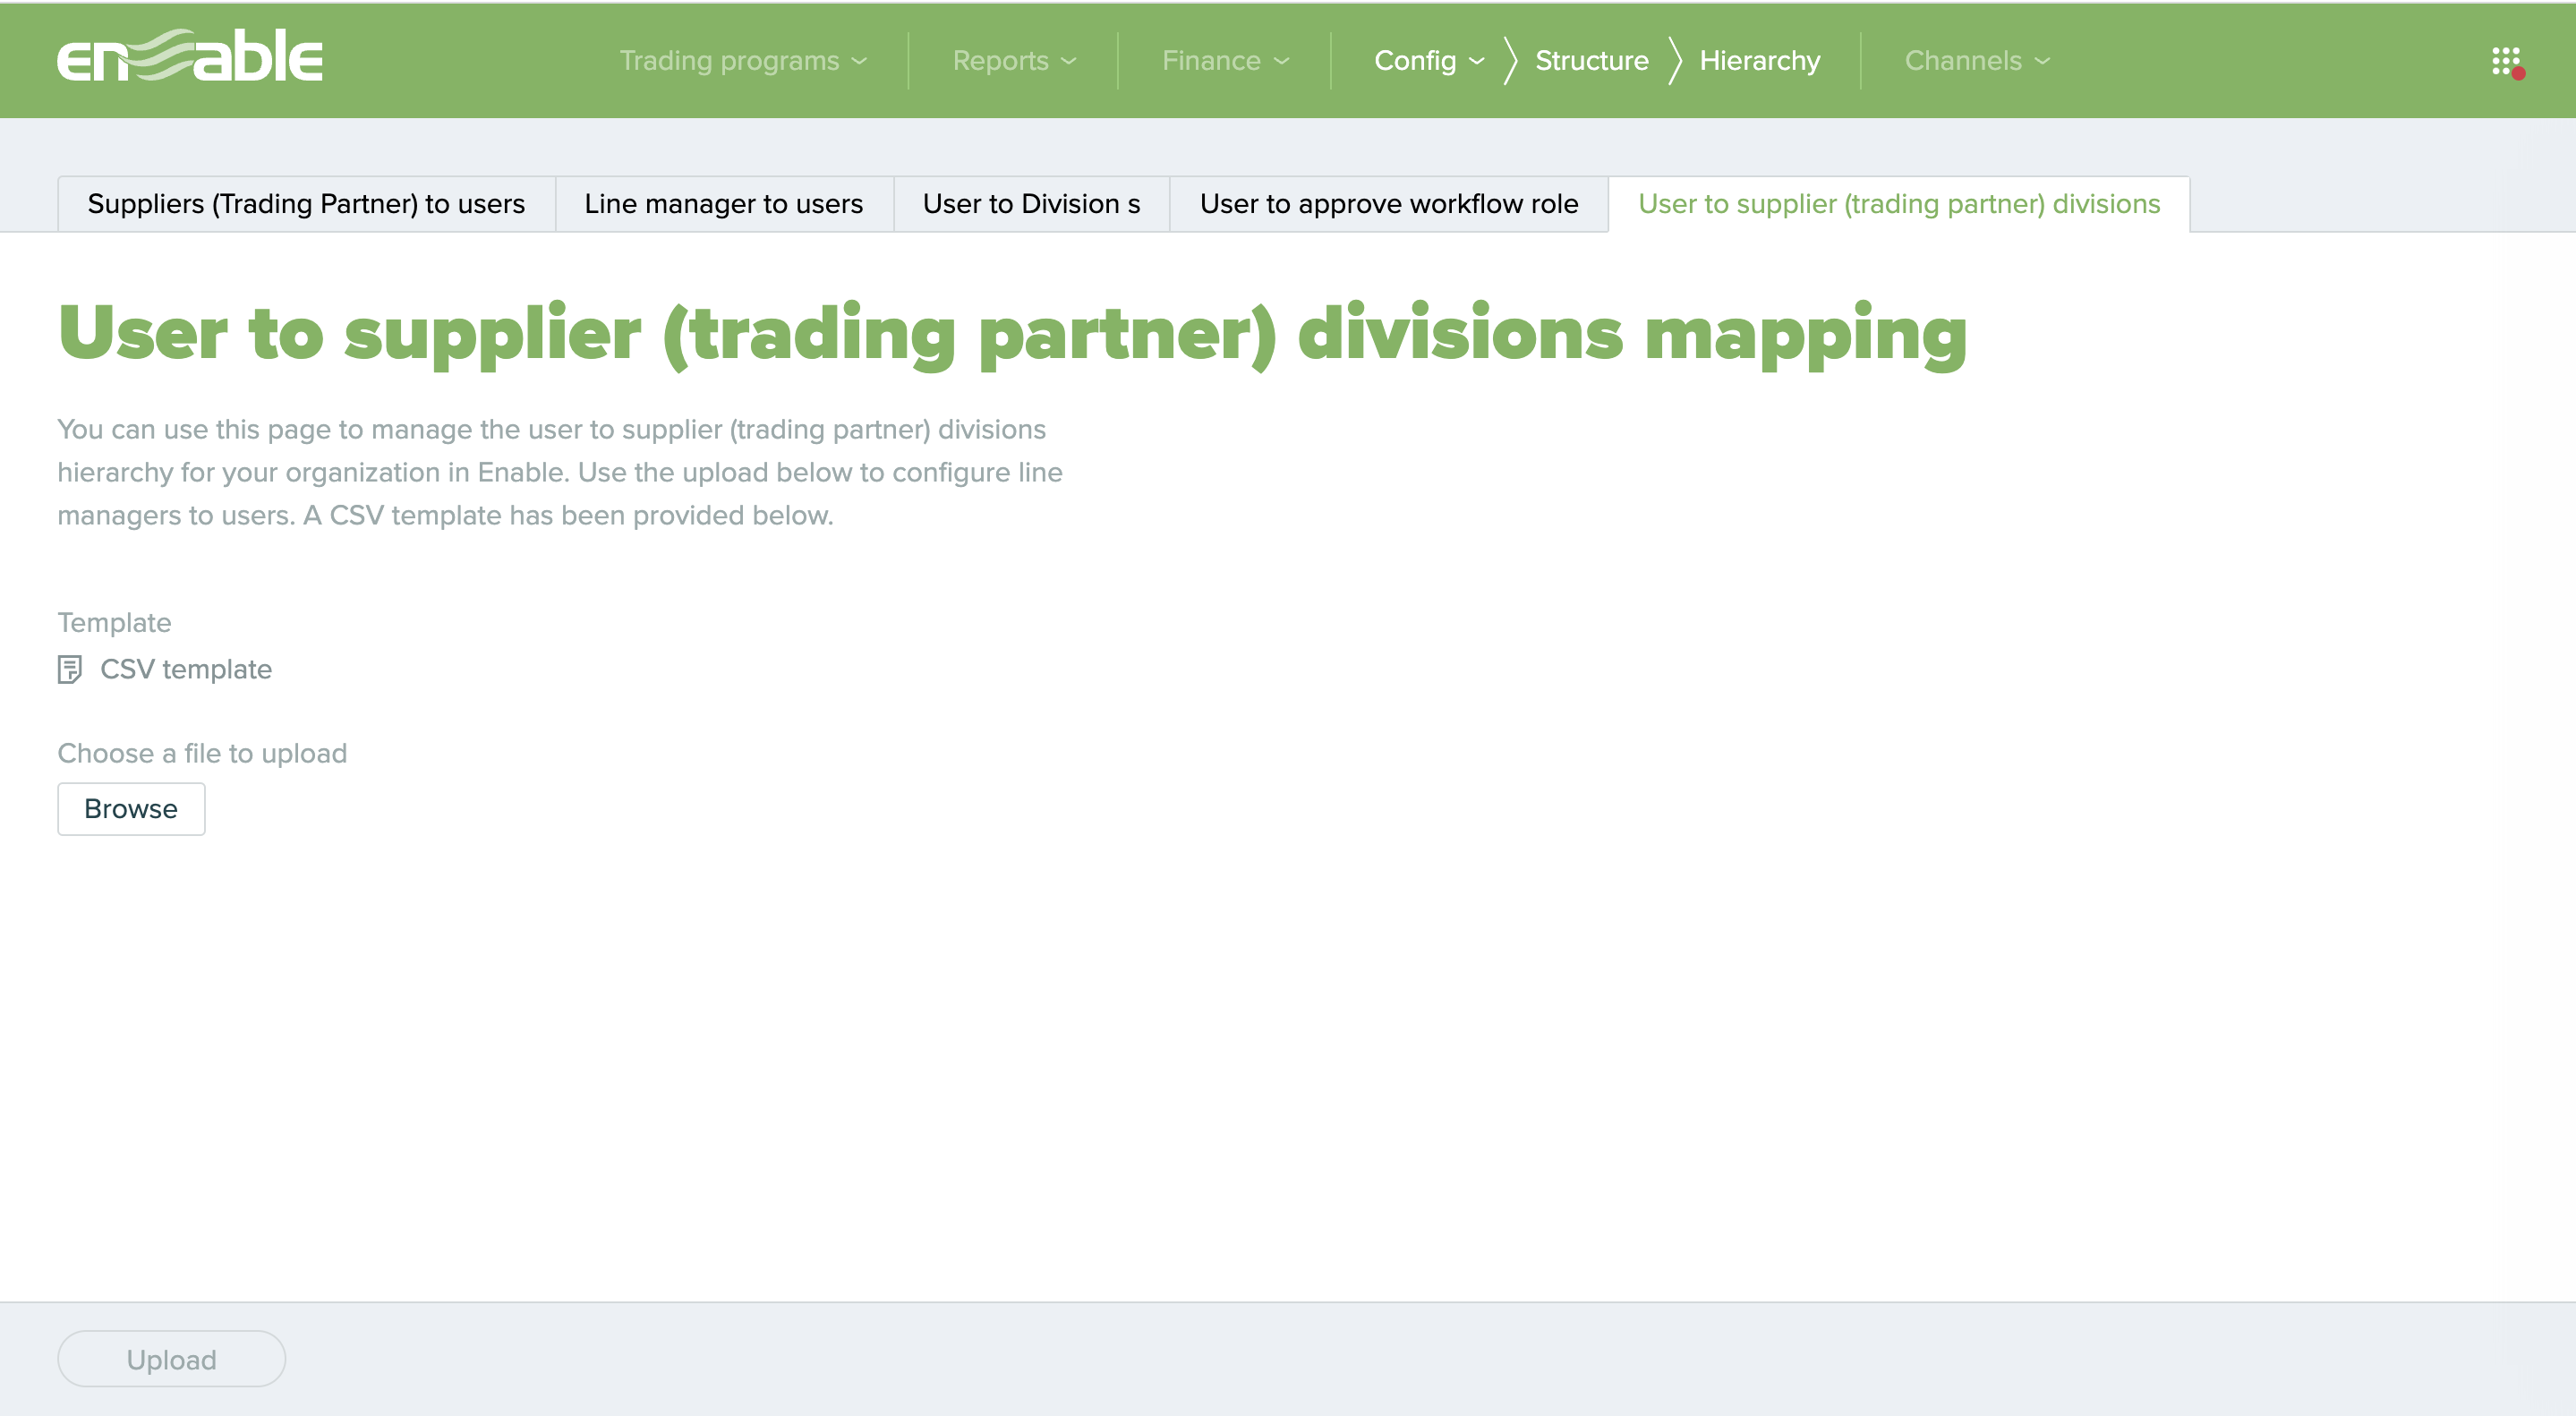Open the Config dropdown
The height and width of the screenshot is (1416, 2576).
(x=1415, y=61)
